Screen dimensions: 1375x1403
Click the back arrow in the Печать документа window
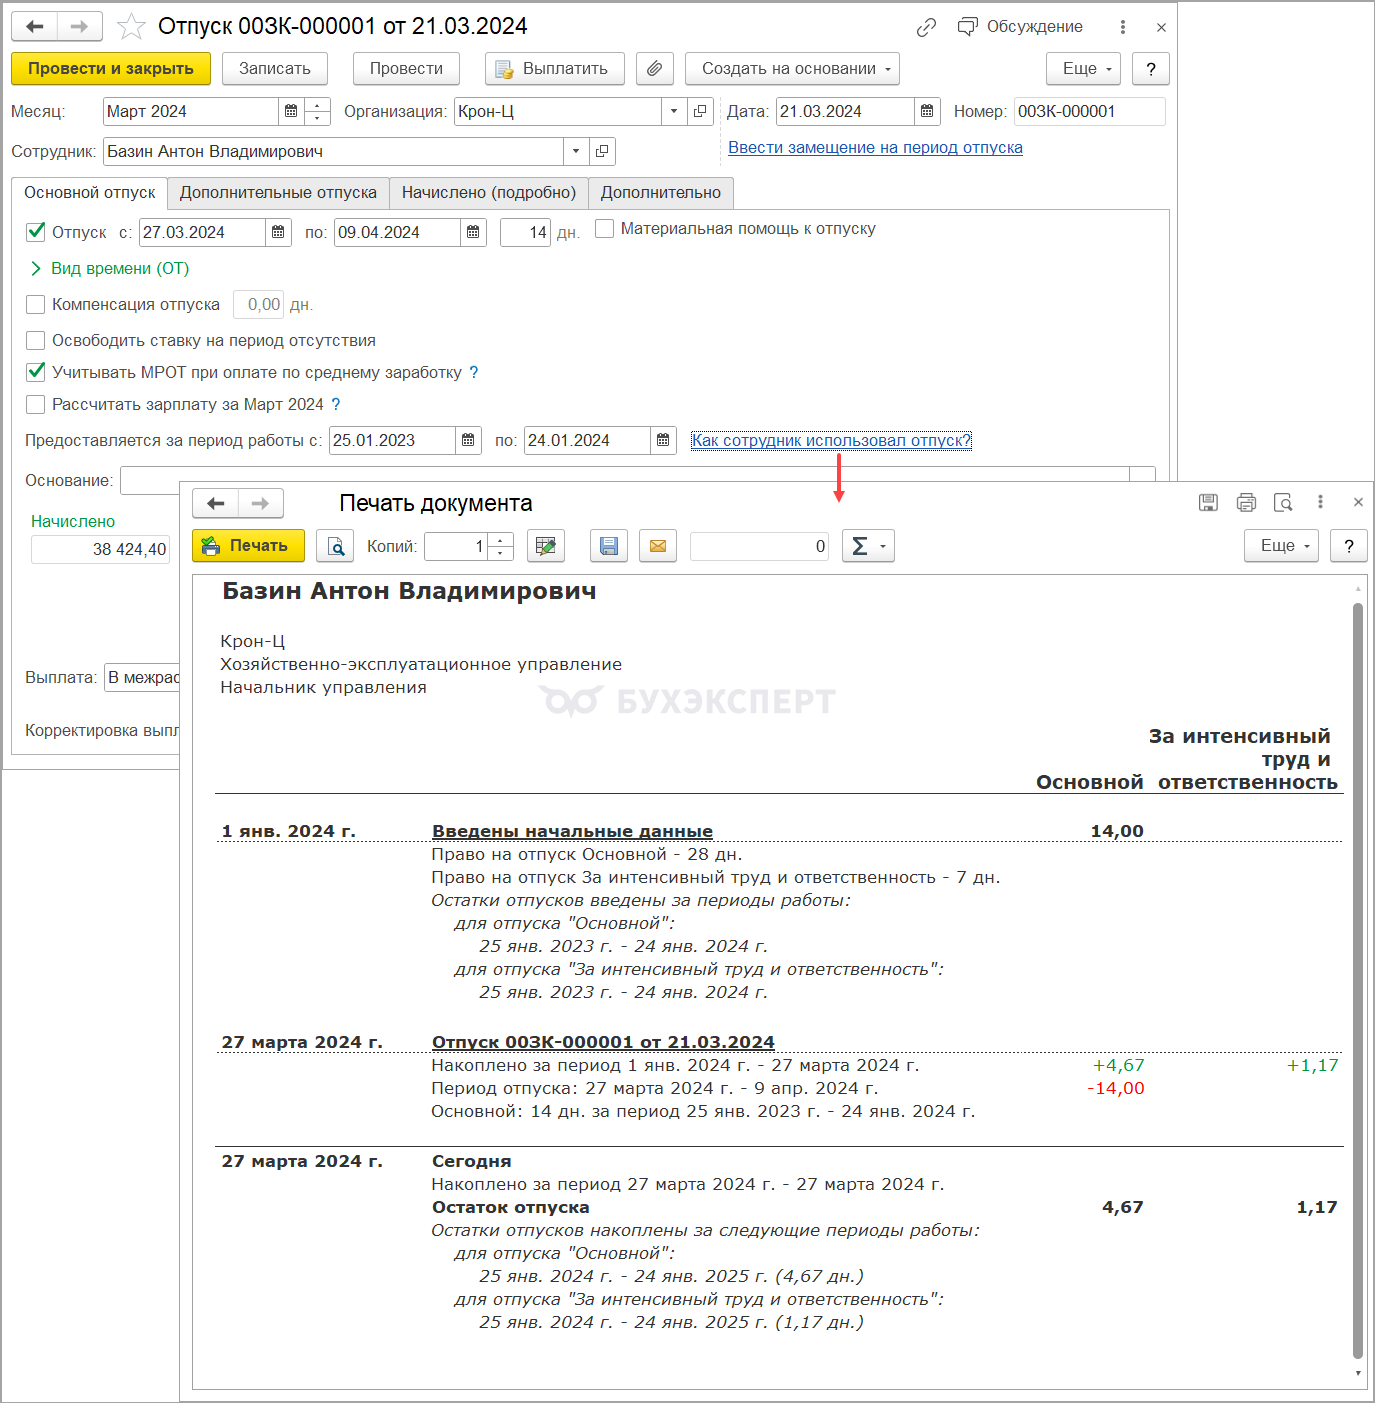tap(215, 503)
